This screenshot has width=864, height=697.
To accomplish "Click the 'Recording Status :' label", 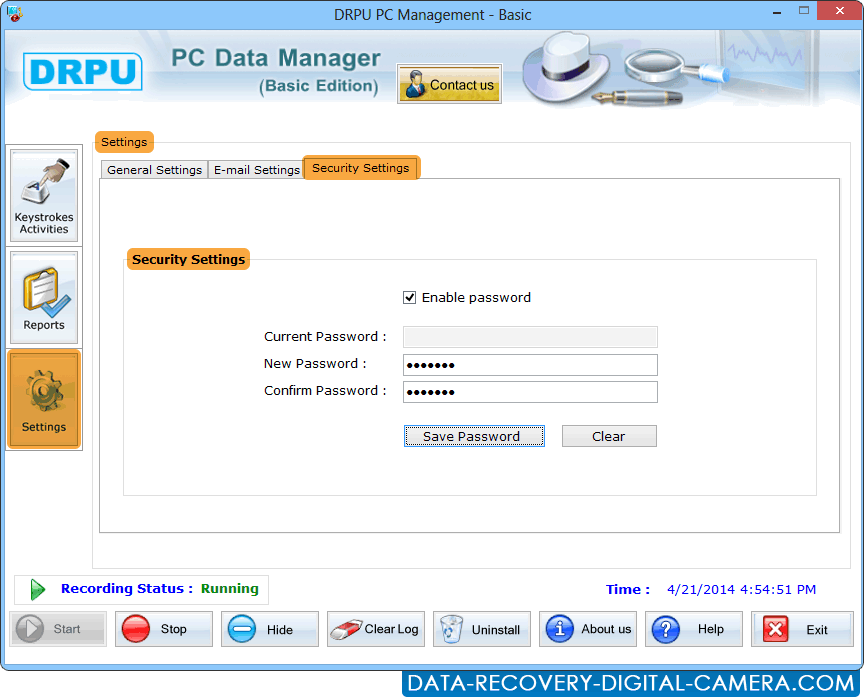I will [x=127, y=588].
